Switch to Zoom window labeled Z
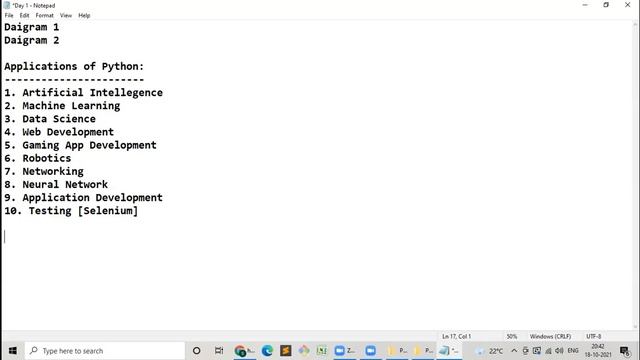 [344, 351]
